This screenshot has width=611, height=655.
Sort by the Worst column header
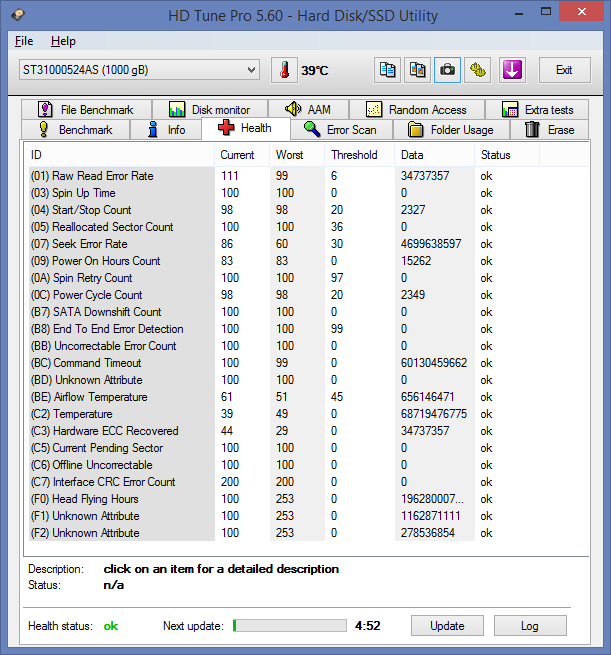(297, 155)
